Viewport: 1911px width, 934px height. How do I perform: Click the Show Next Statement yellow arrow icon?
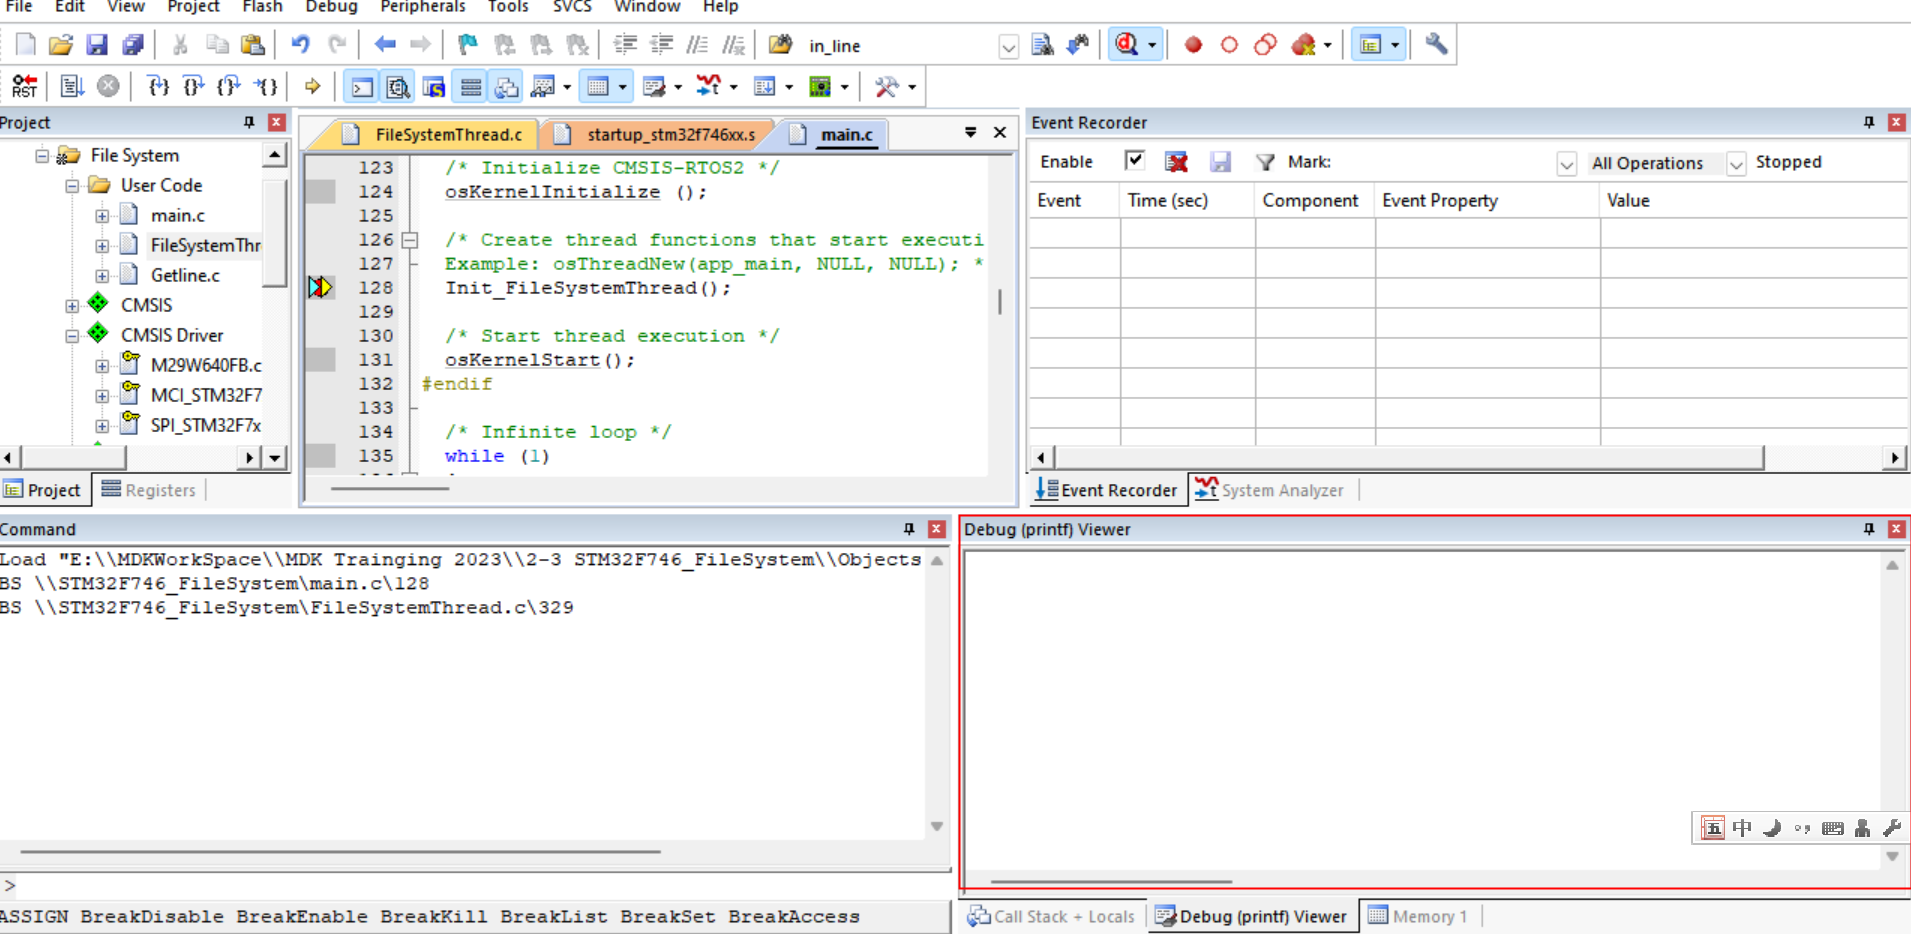point(312,87)
